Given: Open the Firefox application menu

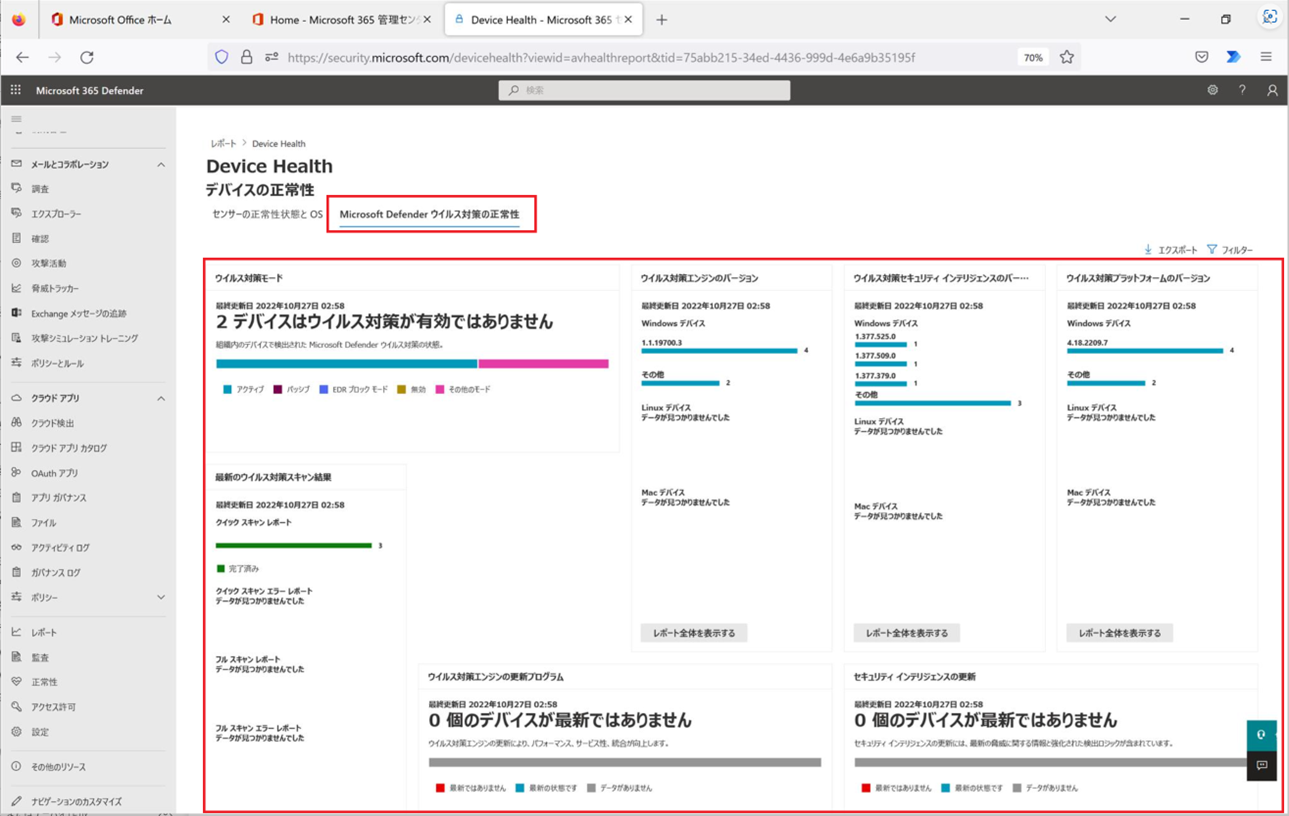Looking at the screenshot, I should 1266,57.
